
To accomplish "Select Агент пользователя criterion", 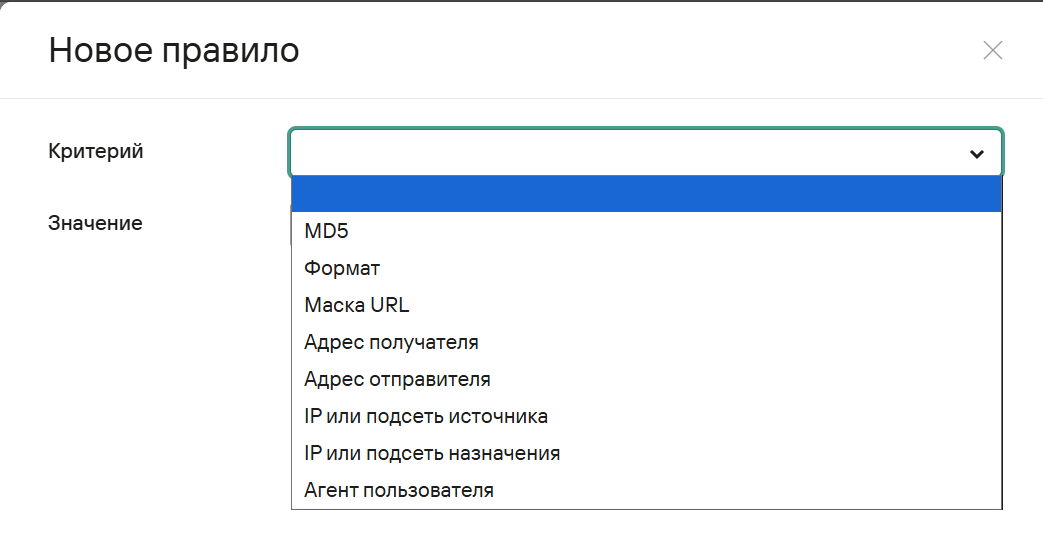I will pos(399,490).
